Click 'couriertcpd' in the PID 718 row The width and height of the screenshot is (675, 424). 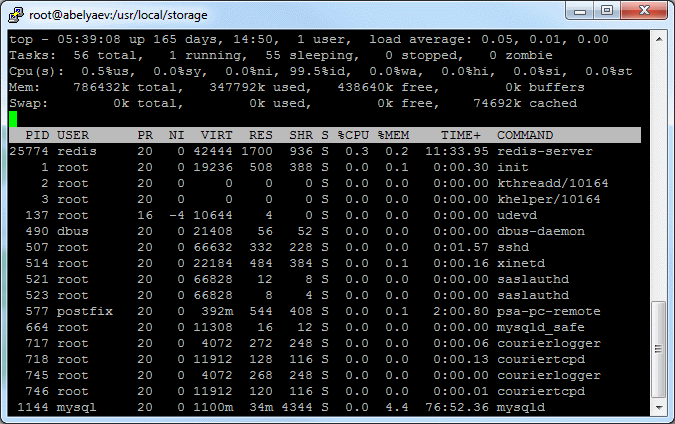coord(541,359)
